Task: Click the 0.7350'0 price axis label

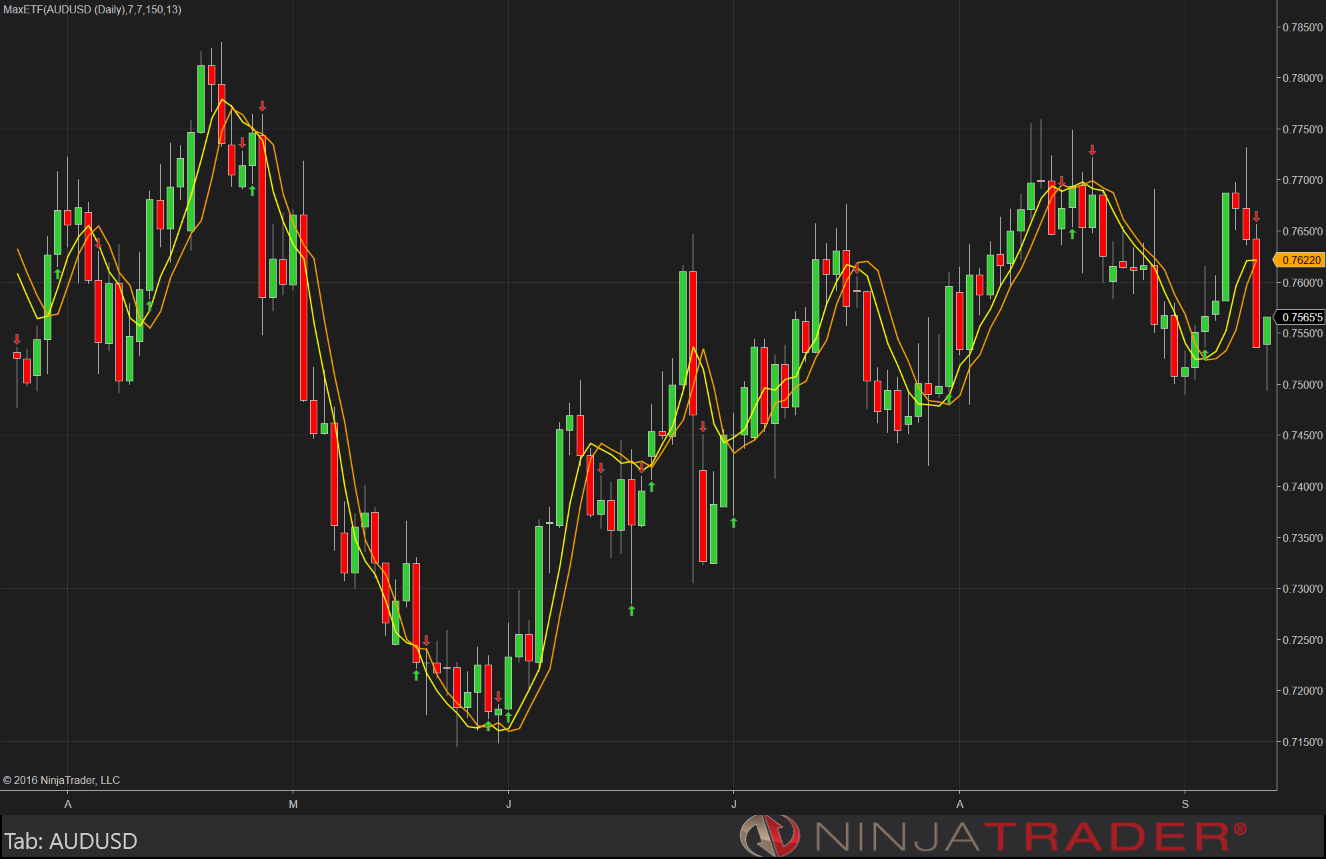Action: pyautogui.click(x=1302, y=537)
